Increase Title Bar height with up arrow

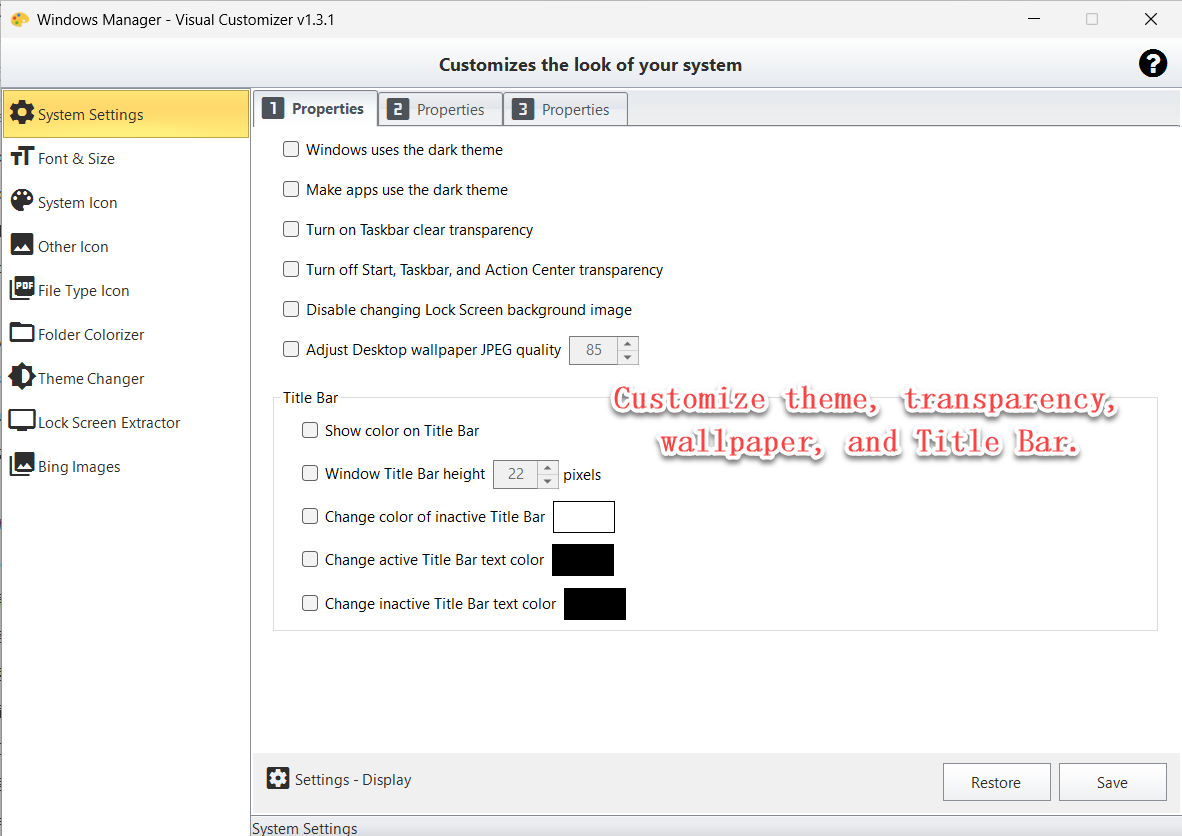pyautogui.click(x=548, y=467)
